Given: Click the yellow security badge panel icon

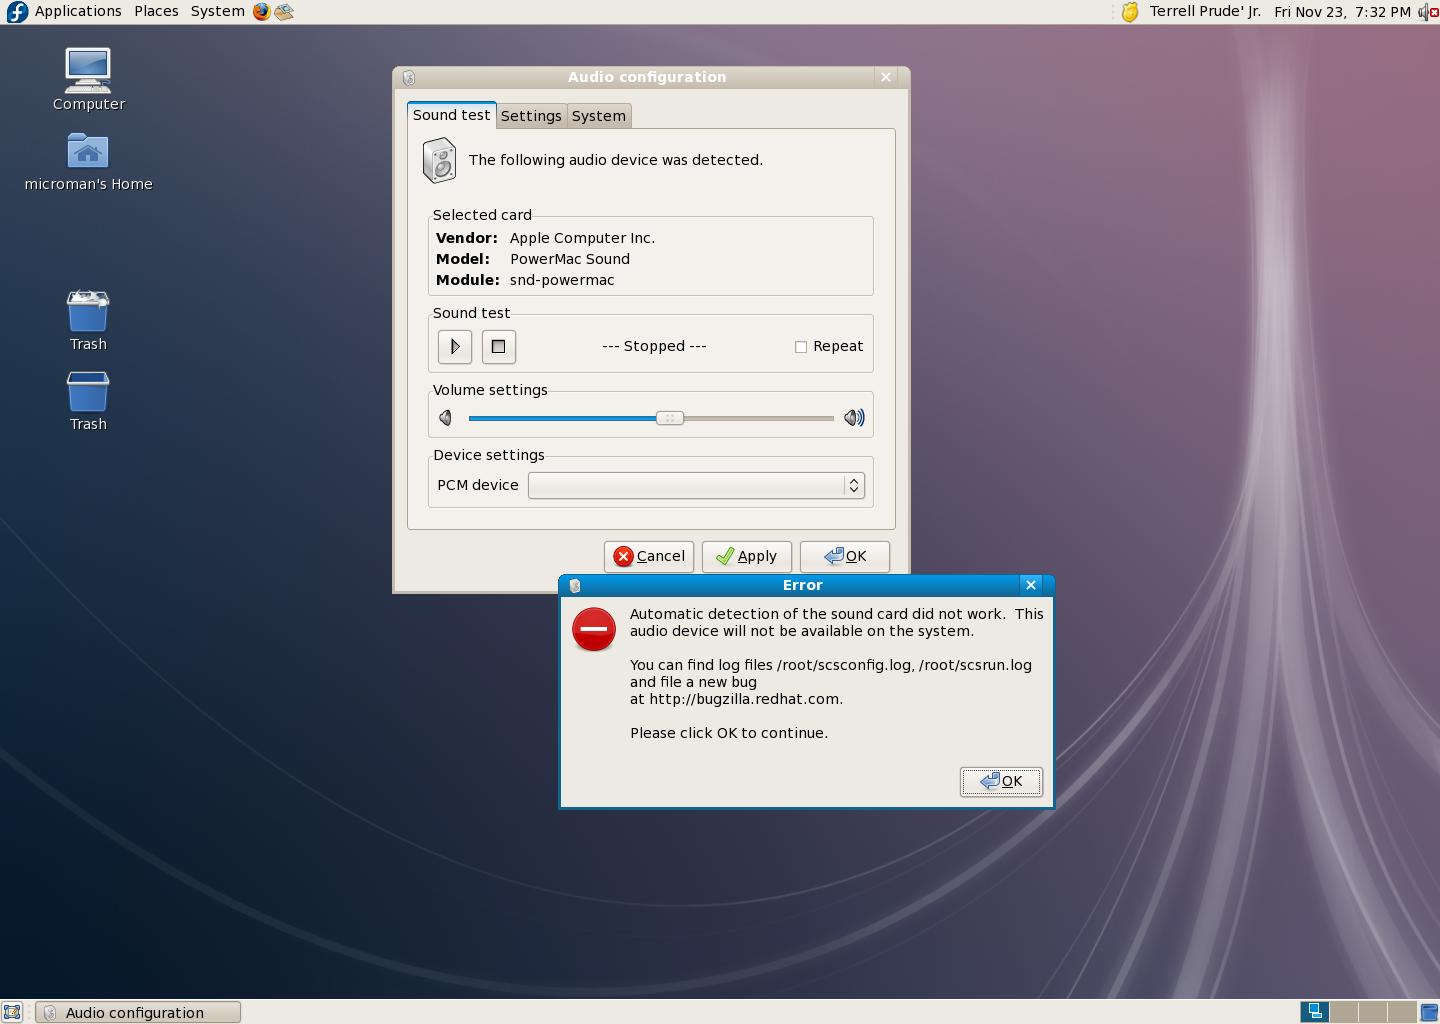Looking at the screenshot, I should pos(1129,12).
